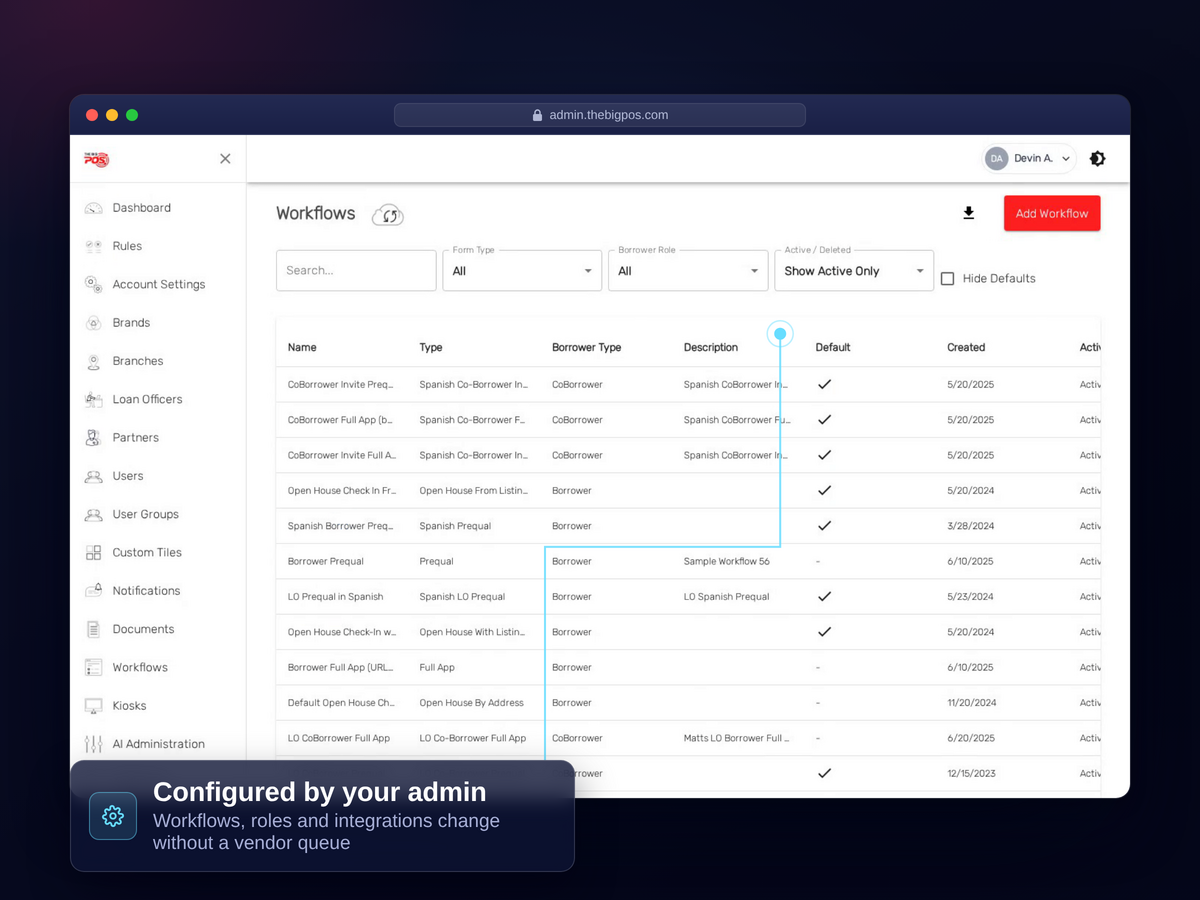Click the download export icon

[968, 213]
